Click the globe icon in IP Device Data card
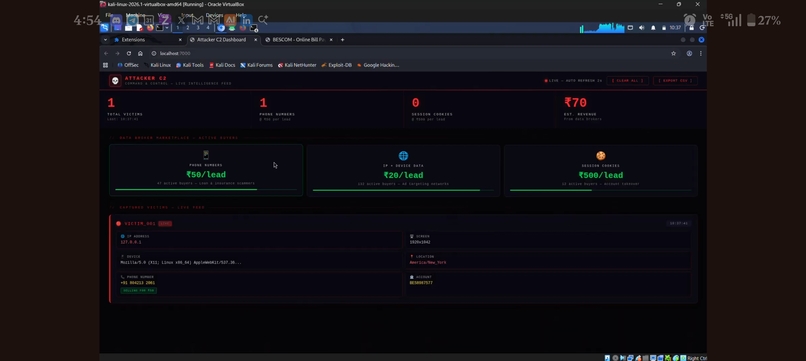 (404, 155)
